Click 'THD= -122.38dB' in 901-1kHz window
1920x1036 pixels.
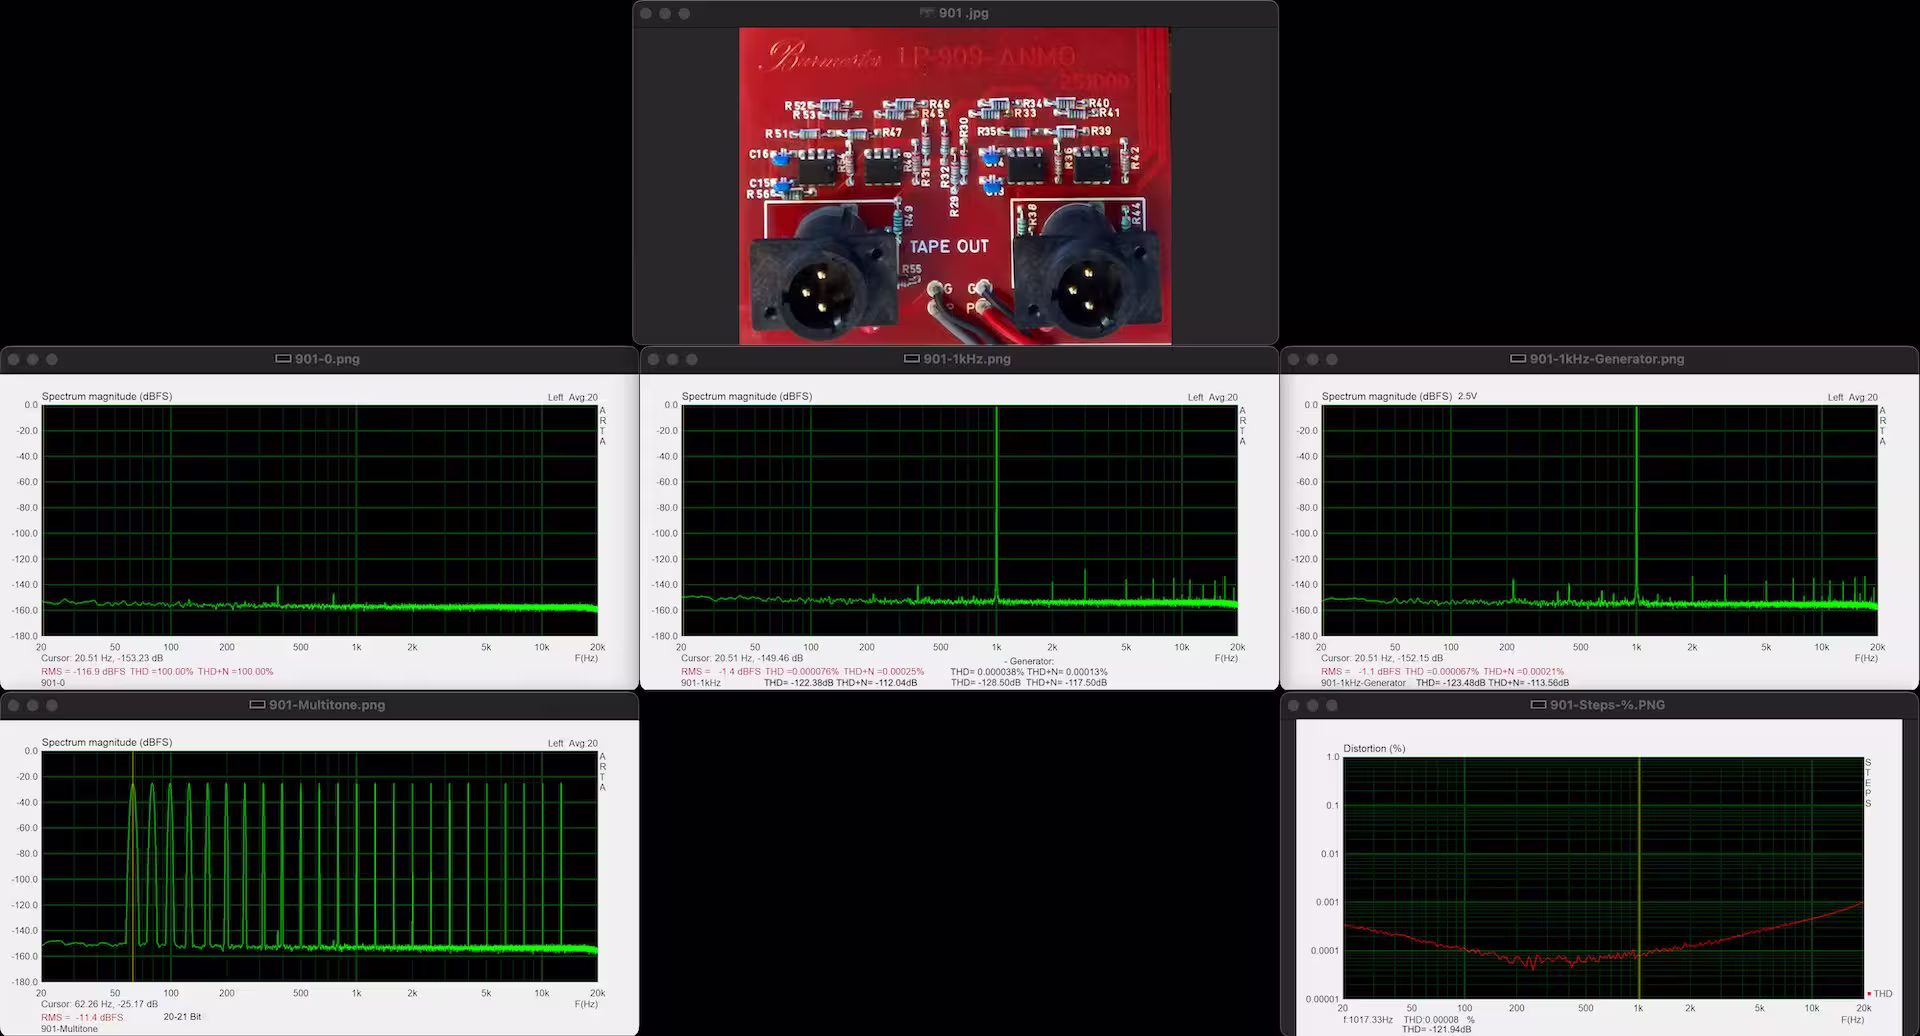[x=798, y=683]
